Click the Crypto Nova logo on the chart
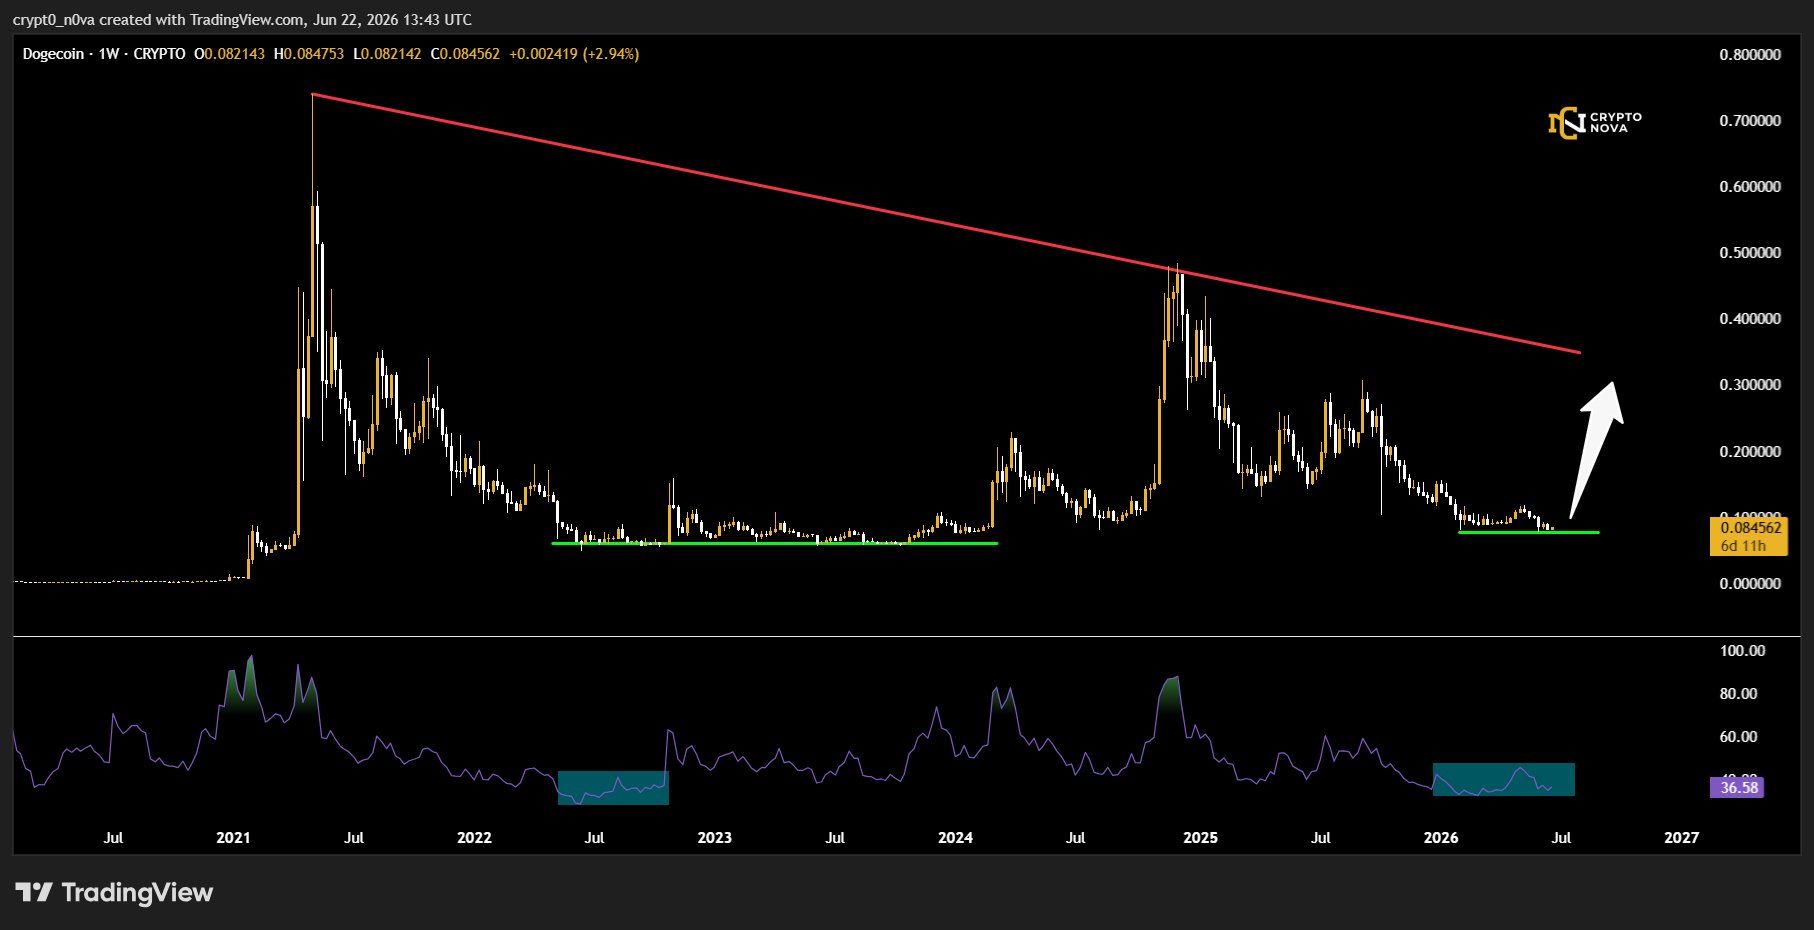 [1594, 123]
